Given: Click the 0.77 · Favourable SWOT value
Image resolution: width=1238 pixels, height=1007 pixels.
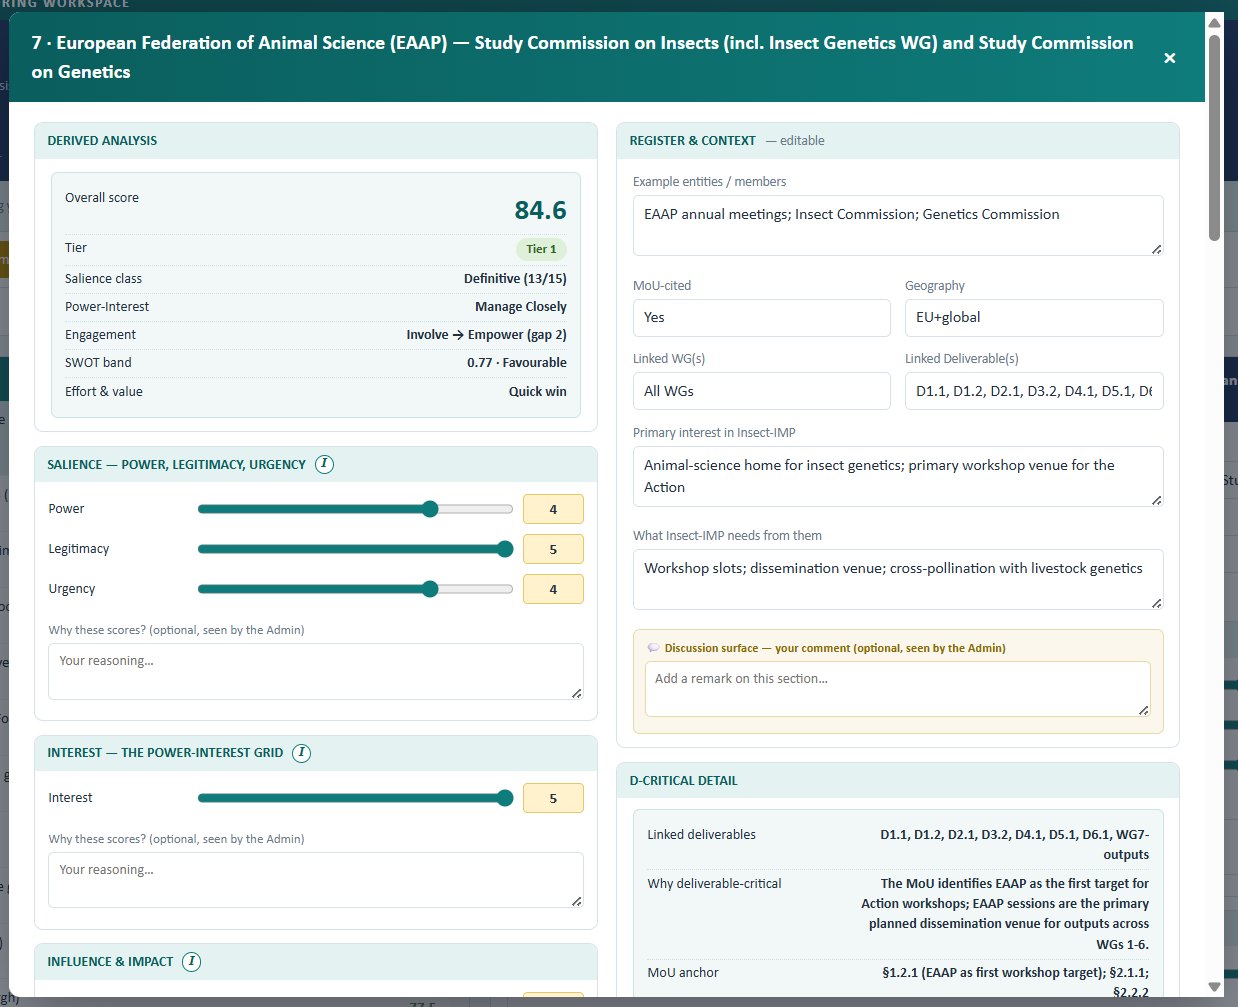Looking at the screenshot, I should point(516,363).
